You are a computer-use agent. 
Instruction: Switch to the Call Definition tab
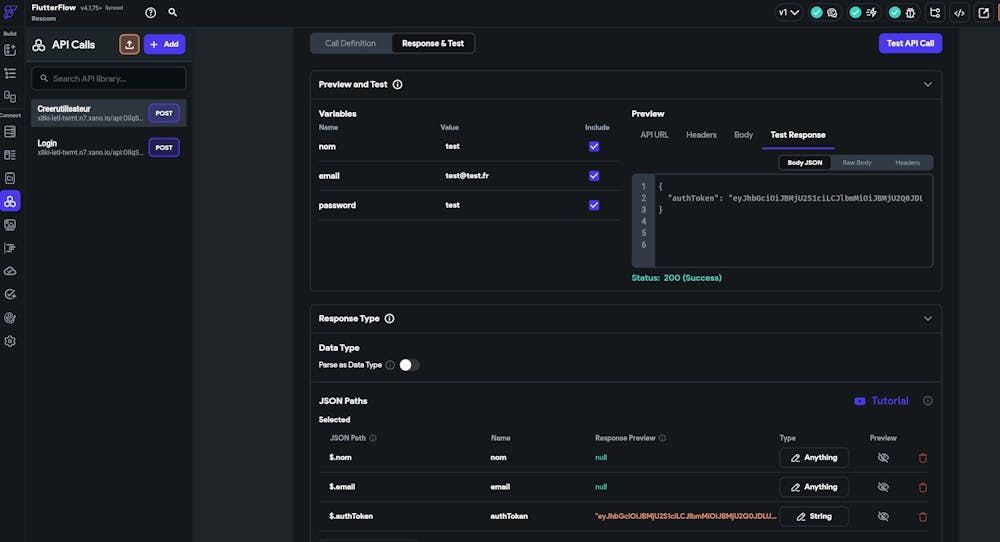pos(350,43)
